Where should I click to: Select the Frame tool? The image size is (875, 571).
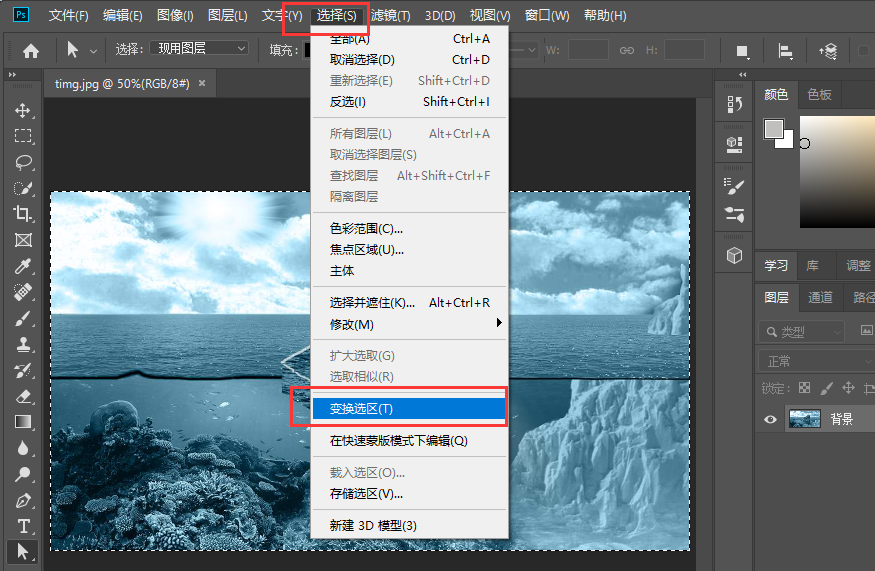coord(23,240)
